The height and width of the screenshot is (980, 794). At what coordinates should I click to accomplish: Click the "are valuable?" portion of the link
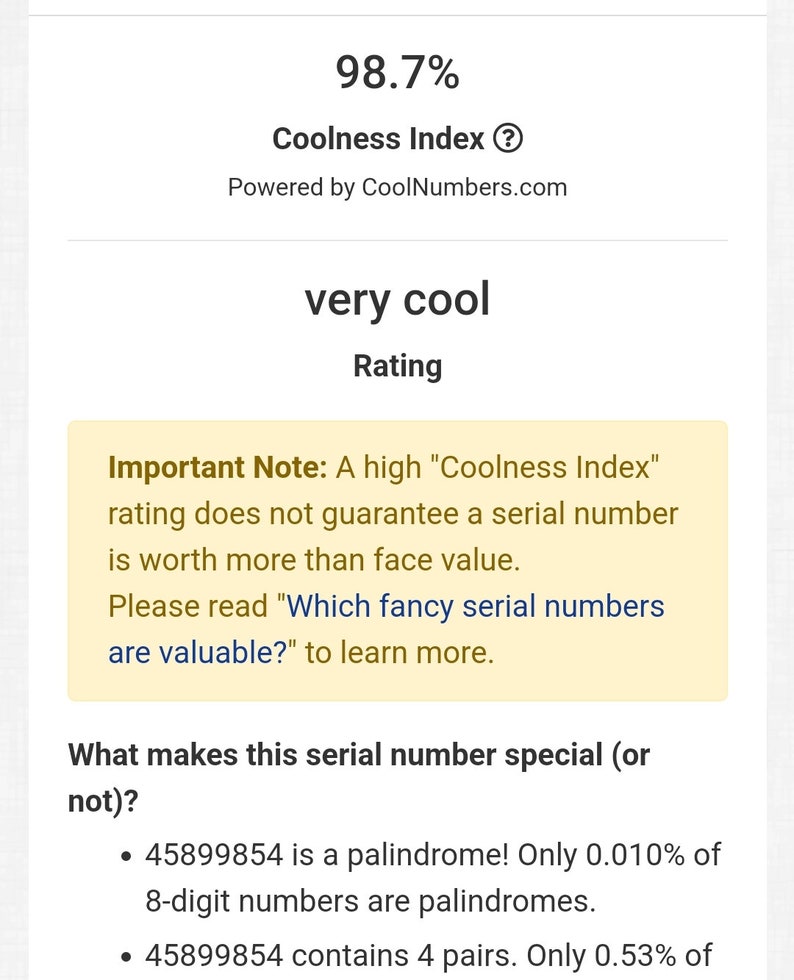coord(198,652)
